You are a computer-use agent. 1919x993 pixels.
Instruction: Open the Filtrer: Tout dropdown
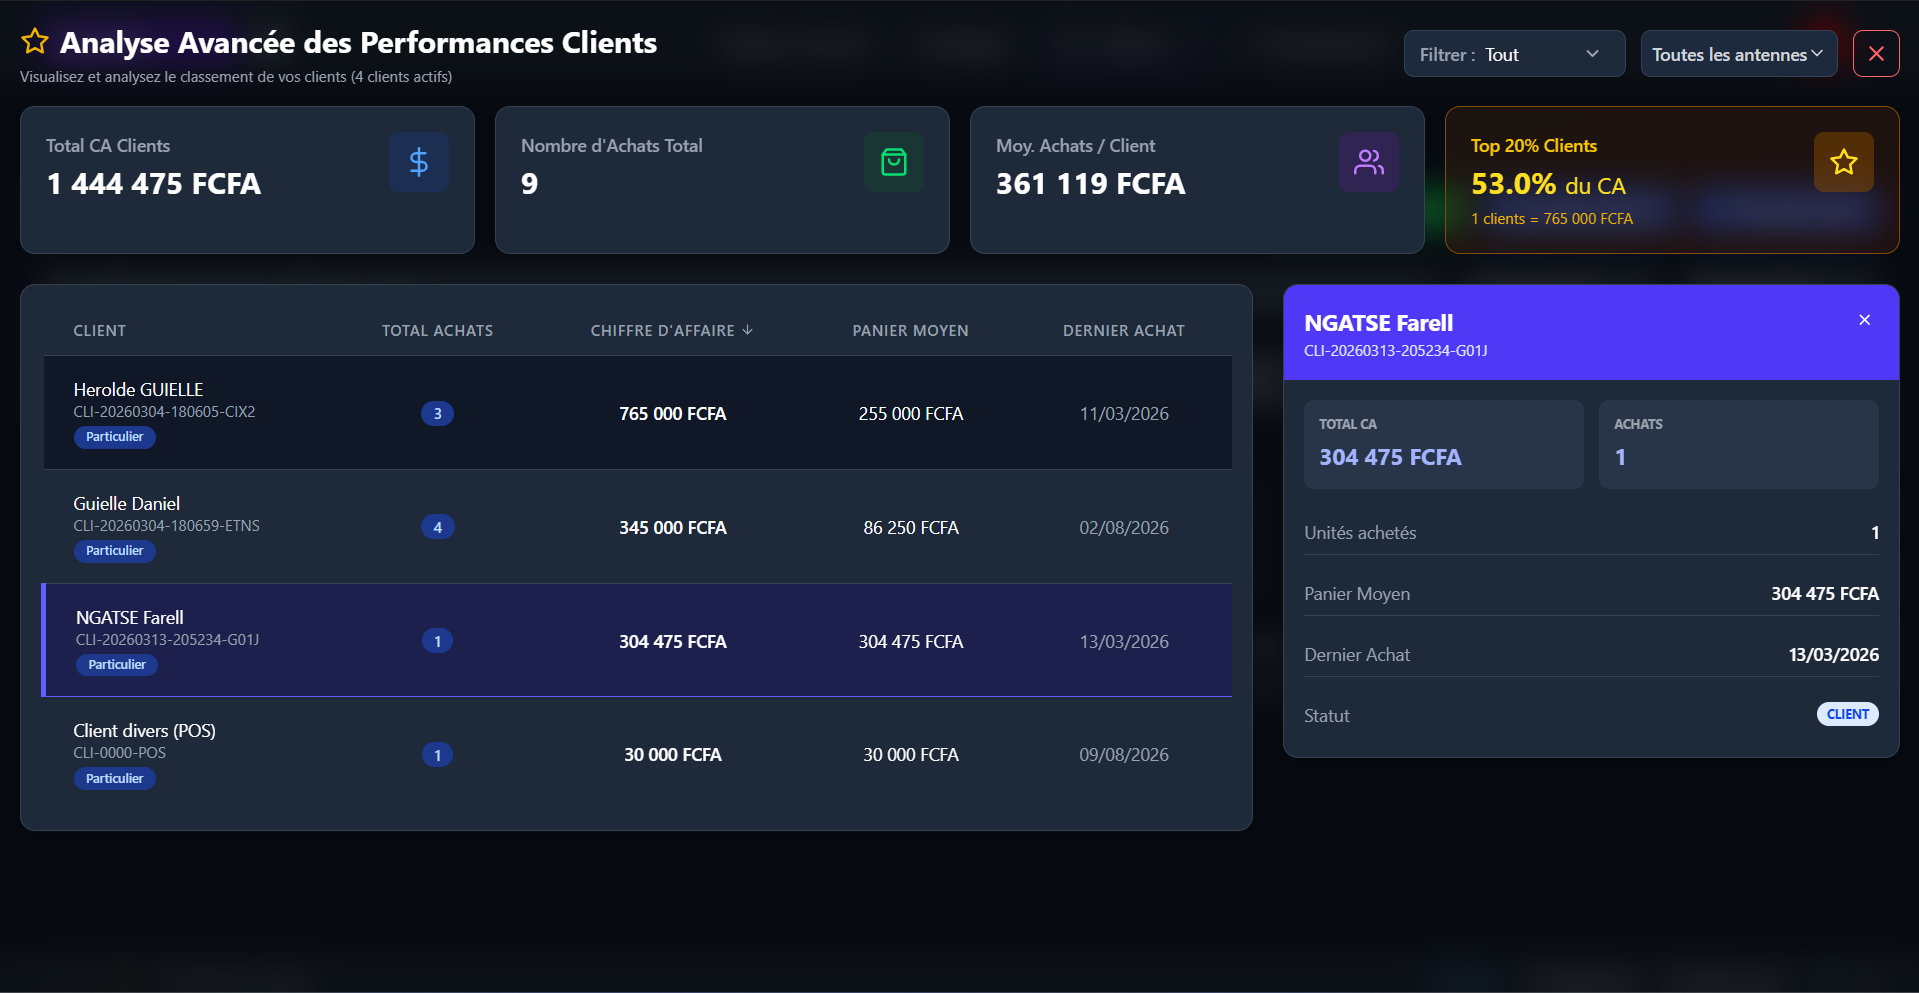[x=1514, y=54]
